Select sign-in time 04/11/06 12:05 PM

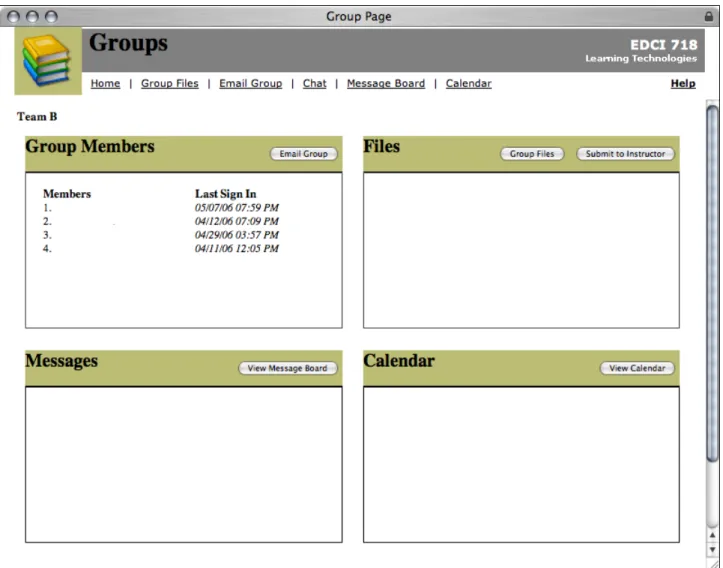tap(237, 248)
